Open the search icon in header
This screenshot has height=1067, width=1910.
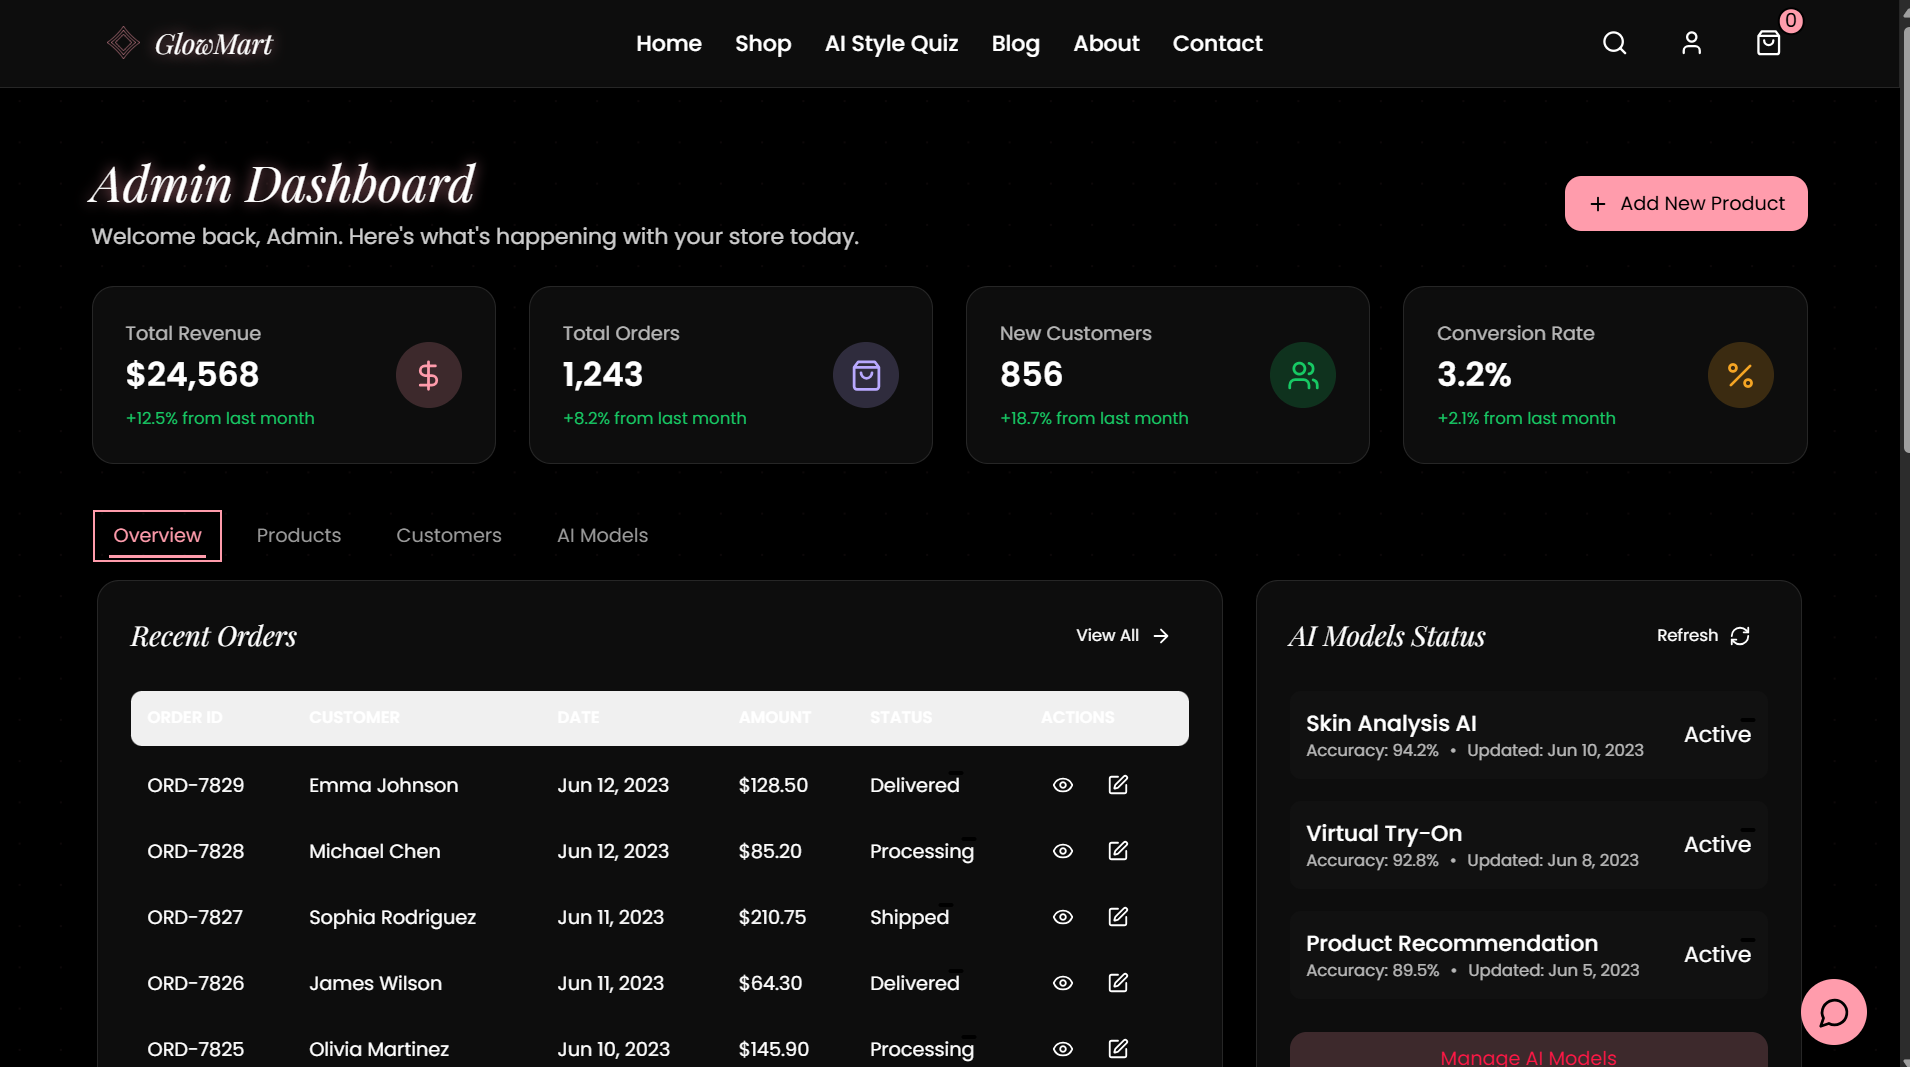coord(1614,43)
